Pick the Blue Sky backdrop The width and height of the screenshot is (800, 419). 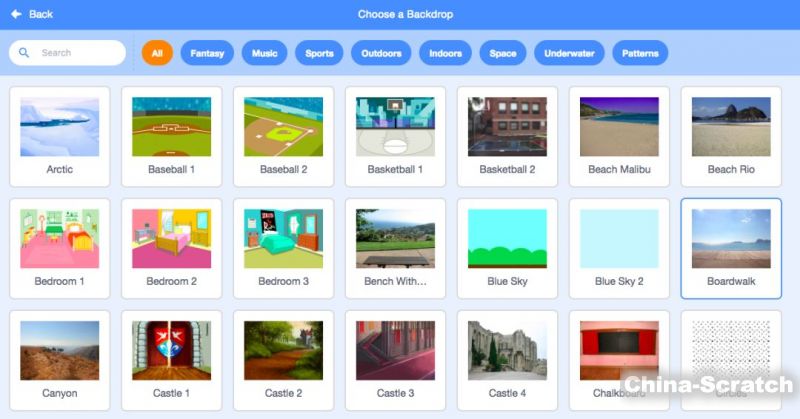507,248
